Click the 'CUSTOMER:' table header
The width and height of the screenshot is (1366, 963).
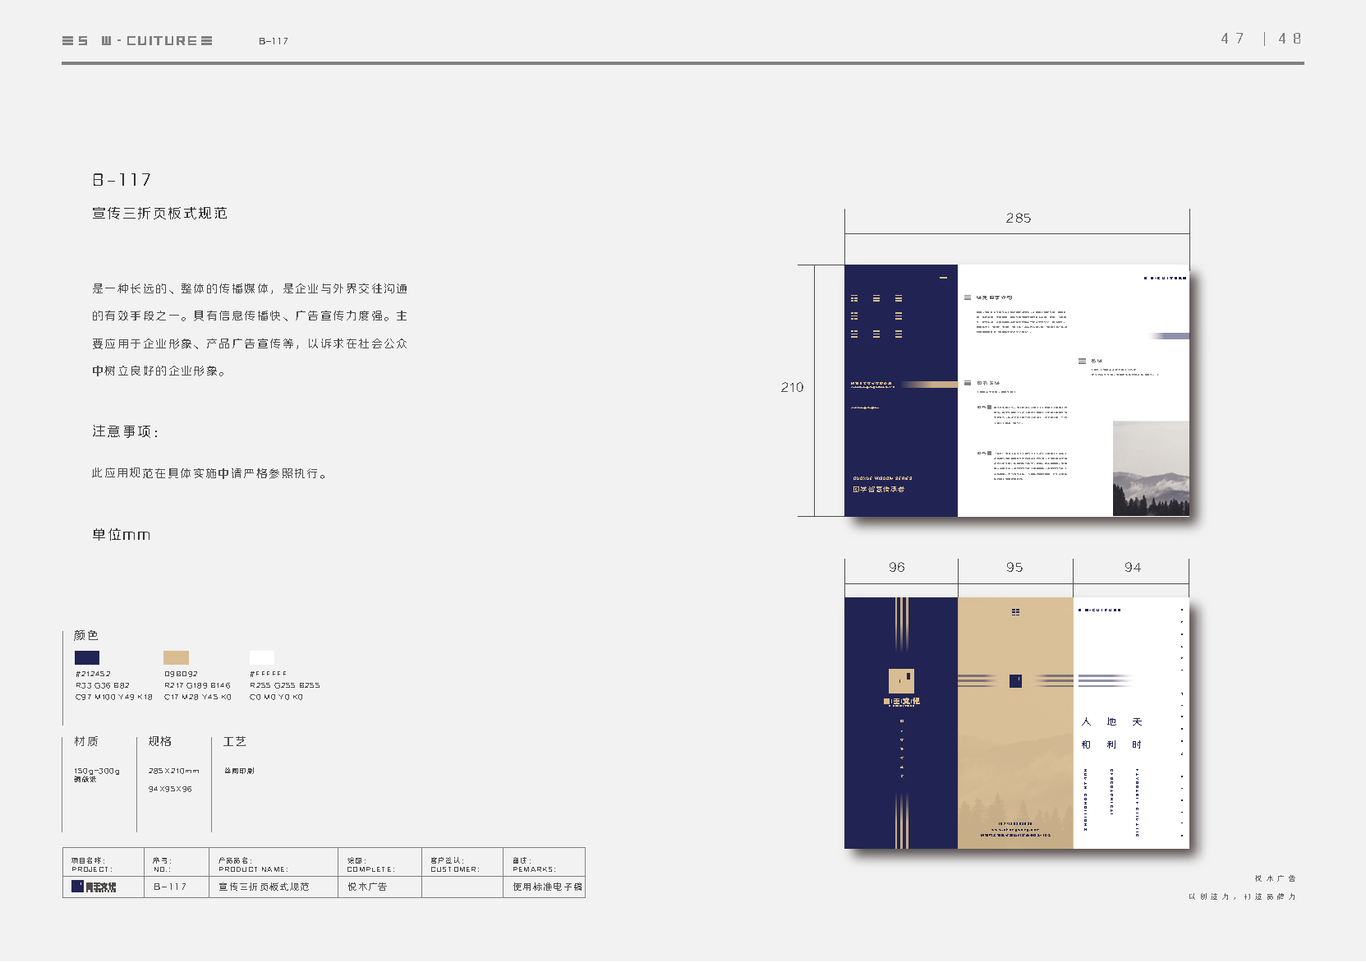(455, 869)
